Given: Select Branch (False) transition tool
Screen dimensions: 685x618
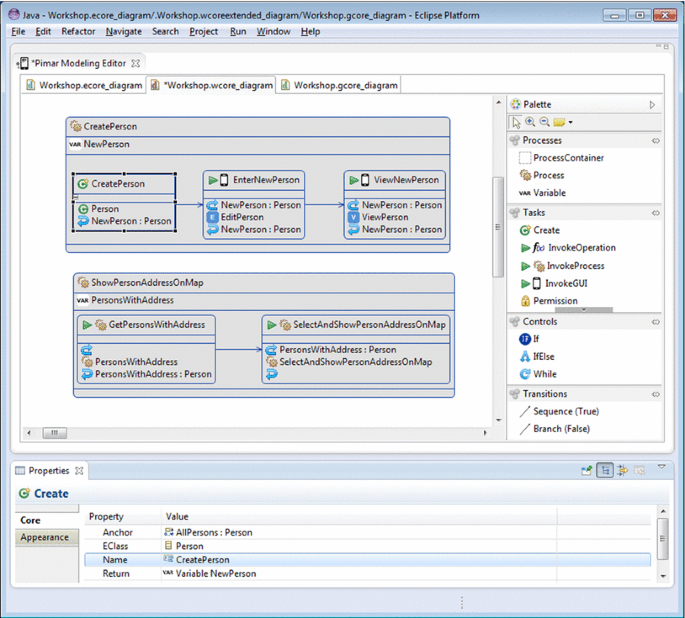Looking at the screenshot, I should 554,428.
